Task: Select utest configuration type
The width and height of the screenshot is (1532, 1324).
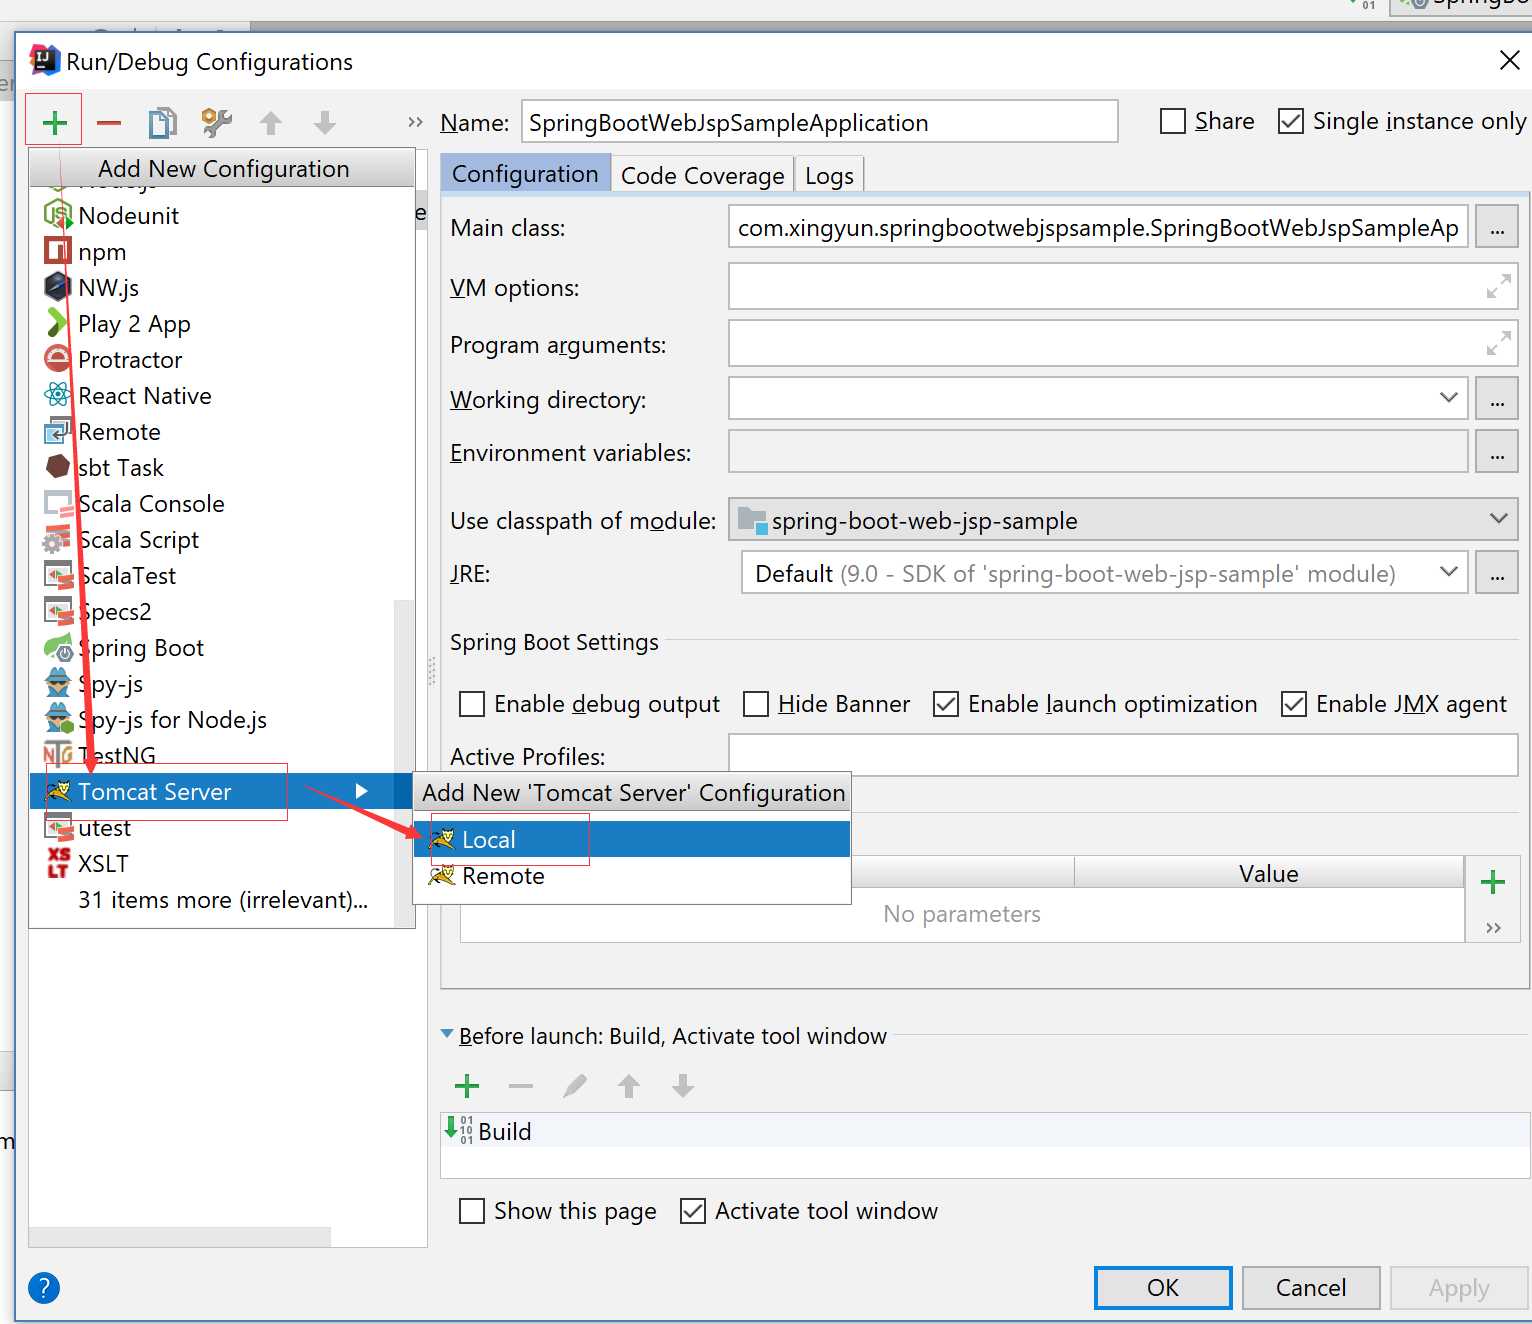Action: pos(222,828)
